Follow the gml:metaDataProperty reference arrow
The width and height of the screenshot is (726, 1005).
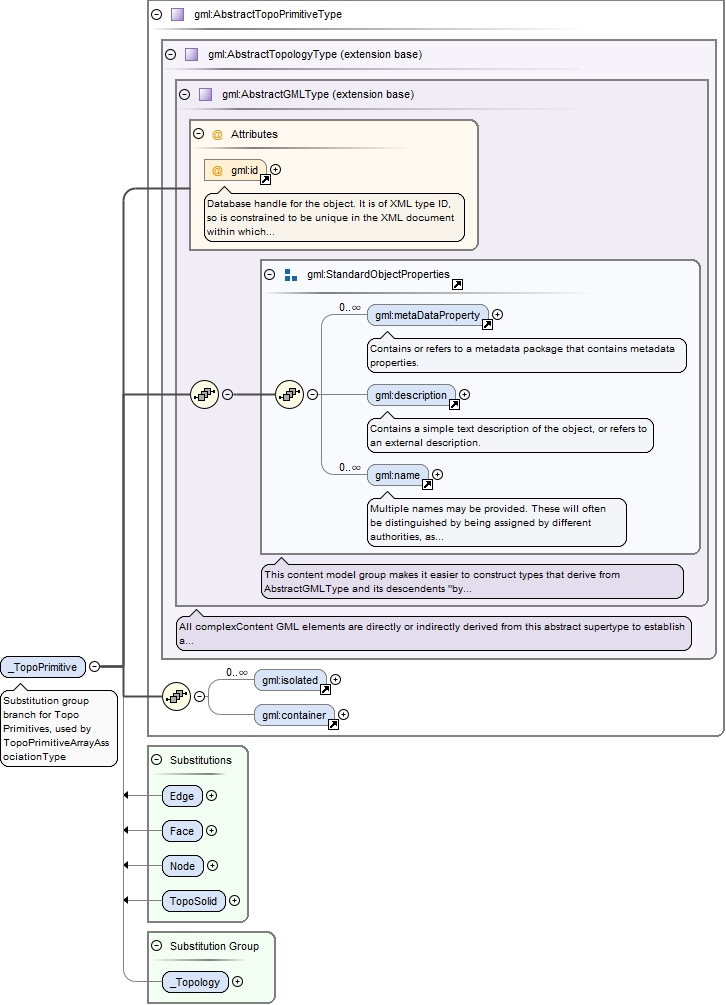click(x=487, y=324)
